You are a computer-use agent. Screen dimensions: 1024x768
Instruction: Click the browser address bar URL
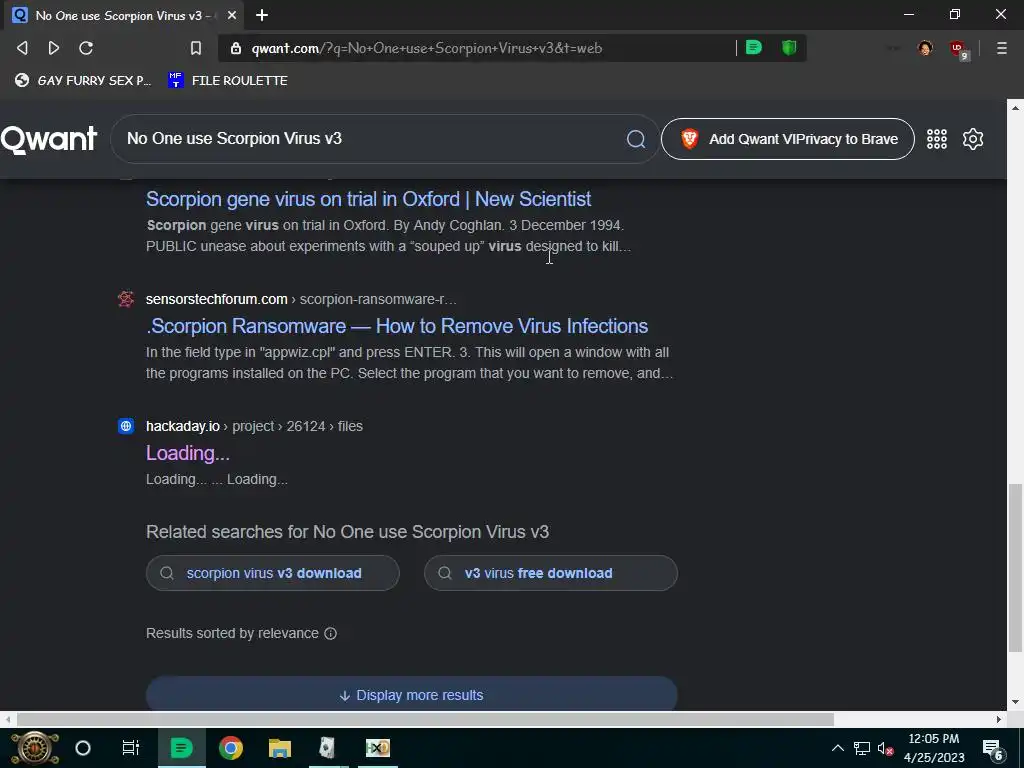[x=426, y=48]
